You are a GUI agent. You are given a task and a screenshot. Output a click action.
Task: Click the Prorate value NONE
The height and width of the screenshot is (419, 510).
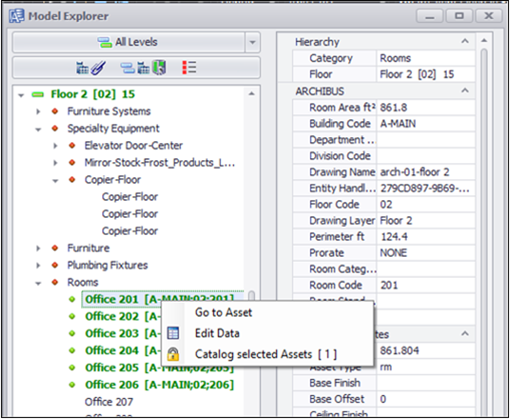pyautogui.click(x=393, y=253)
